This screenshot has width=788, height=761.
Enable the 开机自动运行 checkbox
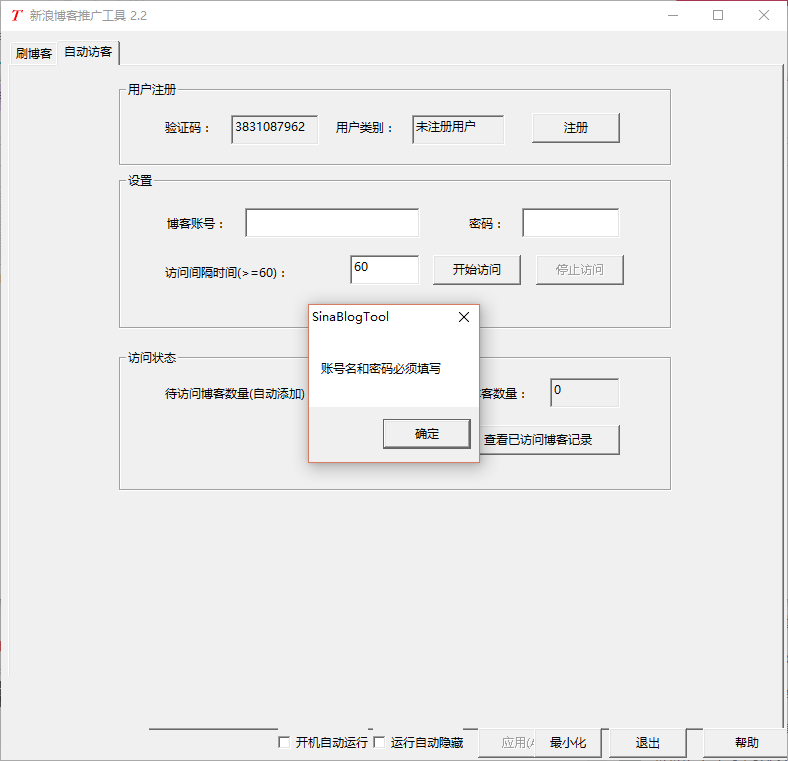tap(284, 743)
